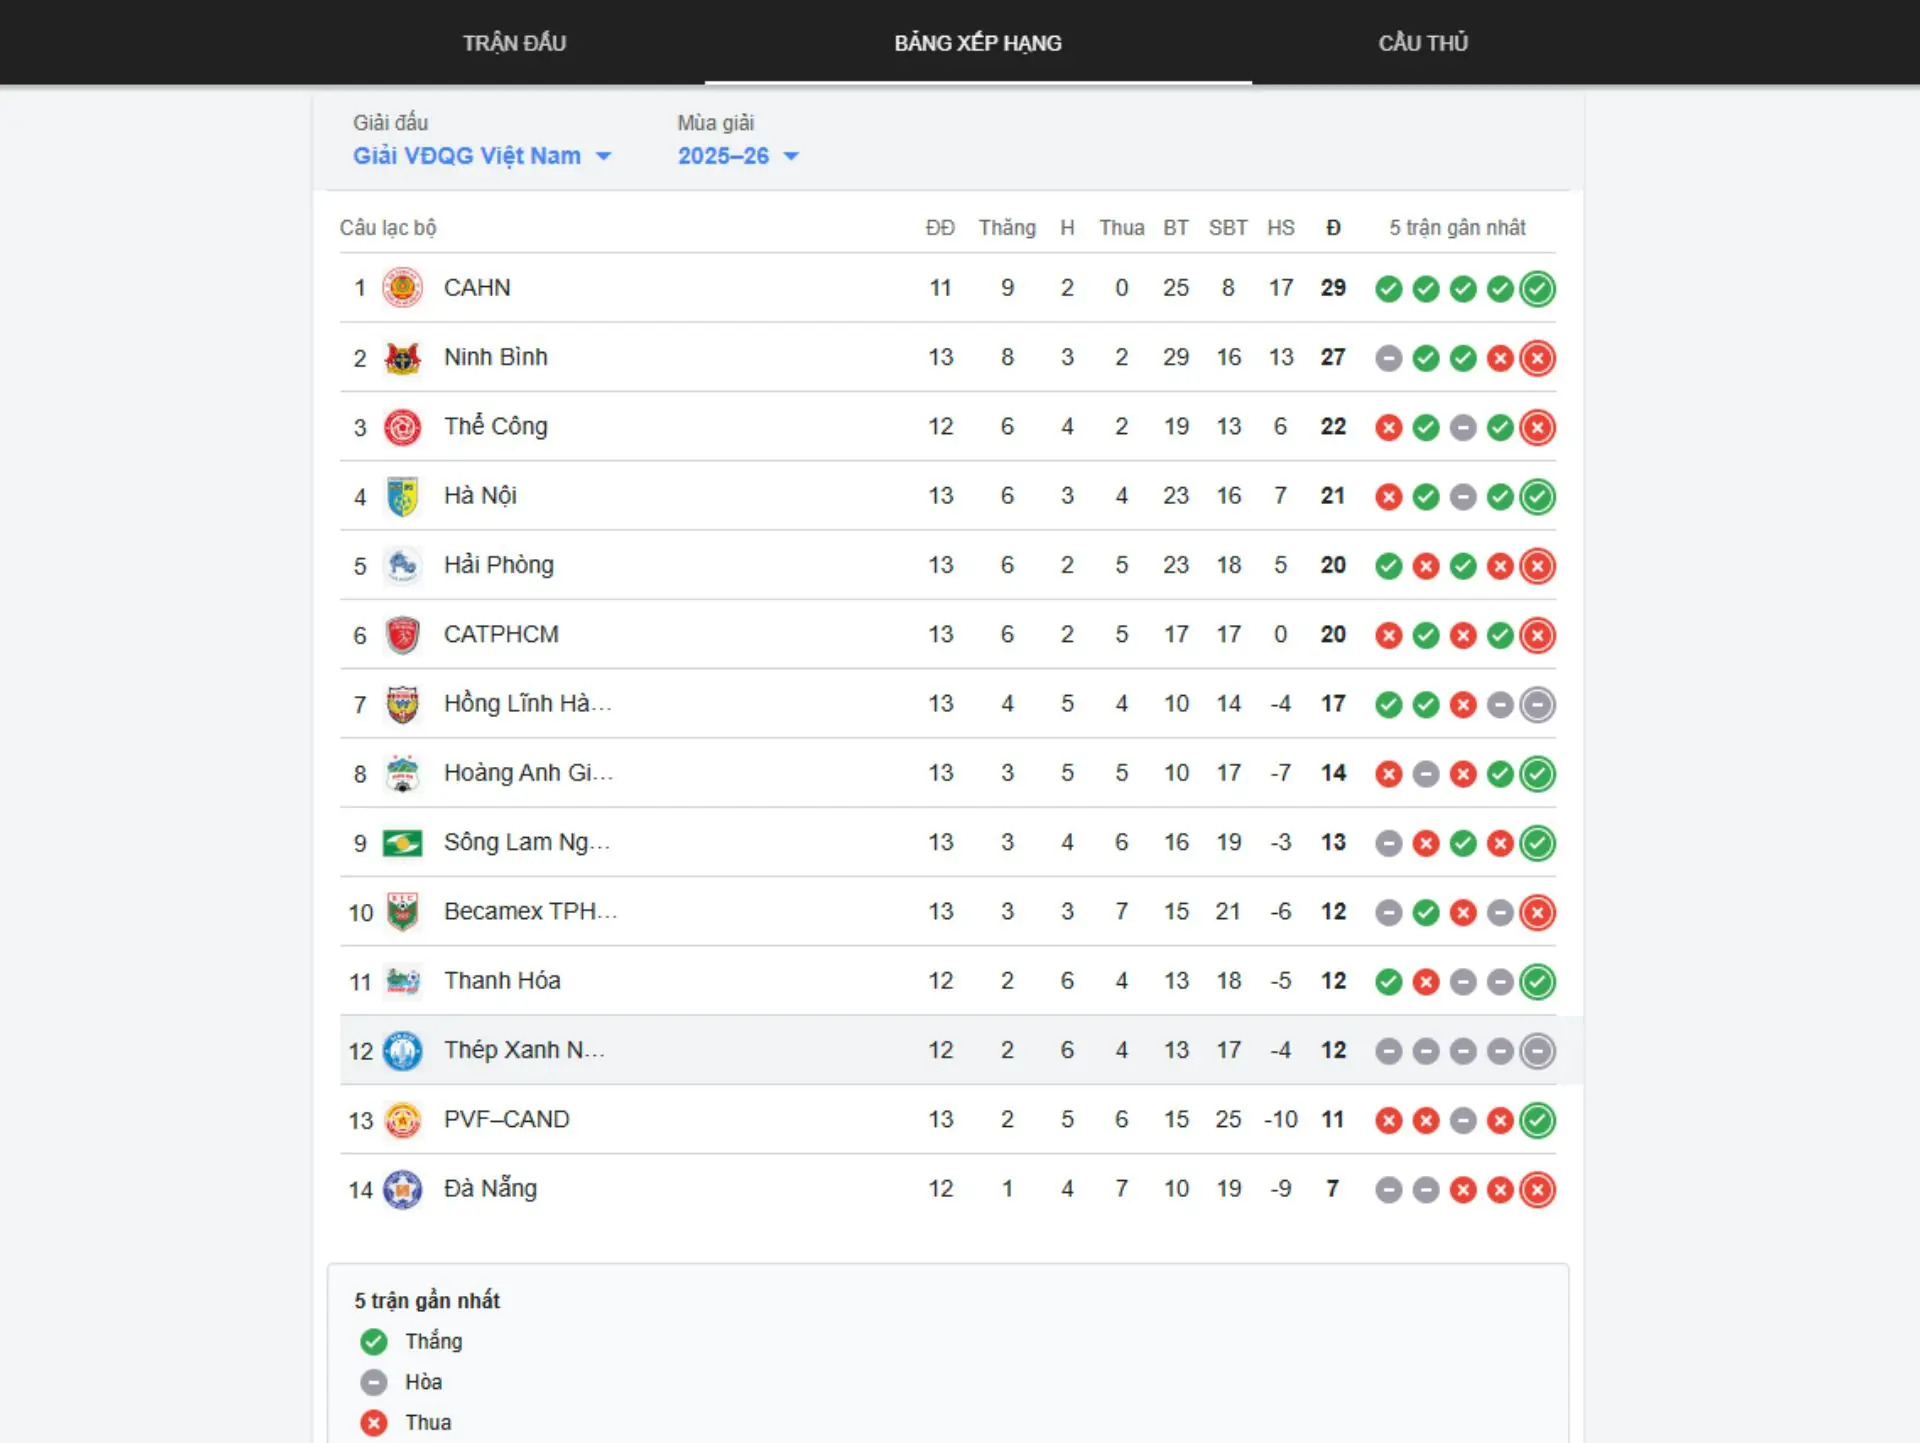This screenshot has width=1920, height=1443.
Task: Click the Becamex TPHCM club logo
Action: [x=402, y=912]
